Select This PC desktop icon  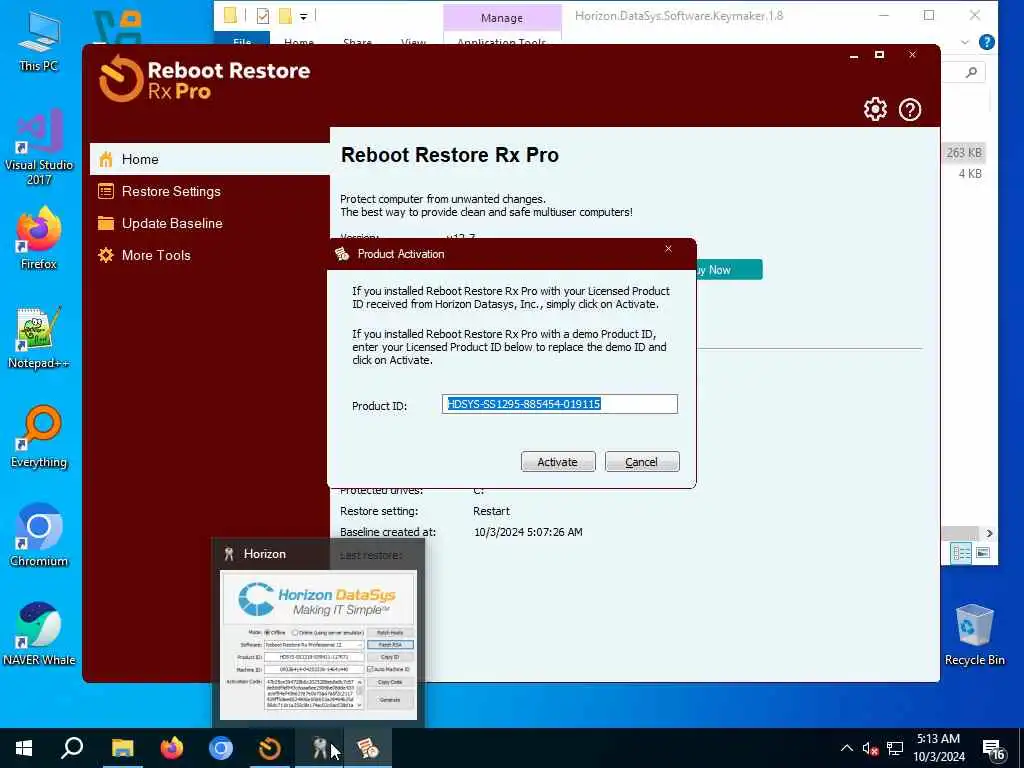39,40
